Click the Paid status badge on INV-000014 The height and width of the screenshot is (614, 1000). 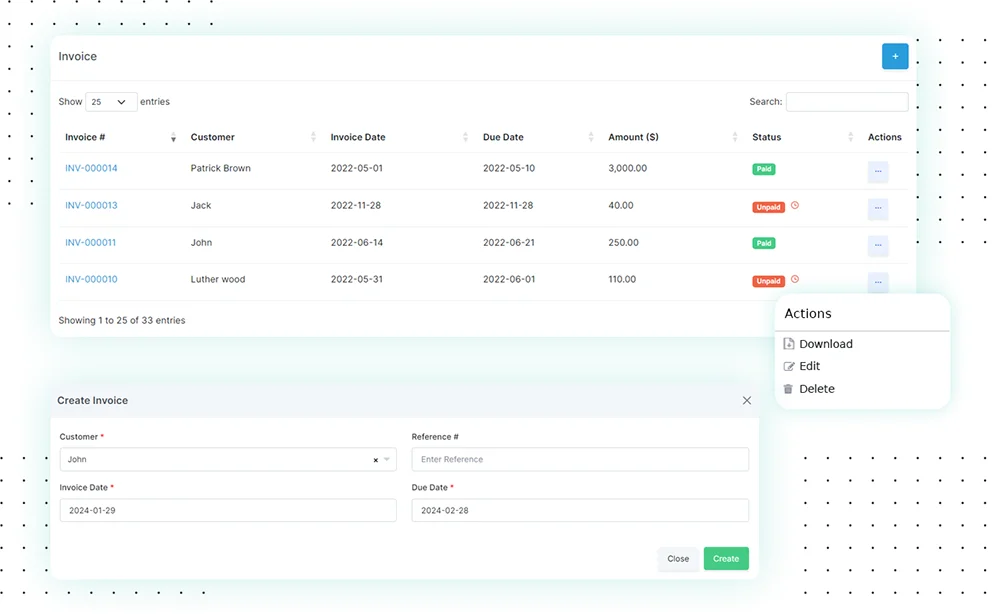(764, 169)
